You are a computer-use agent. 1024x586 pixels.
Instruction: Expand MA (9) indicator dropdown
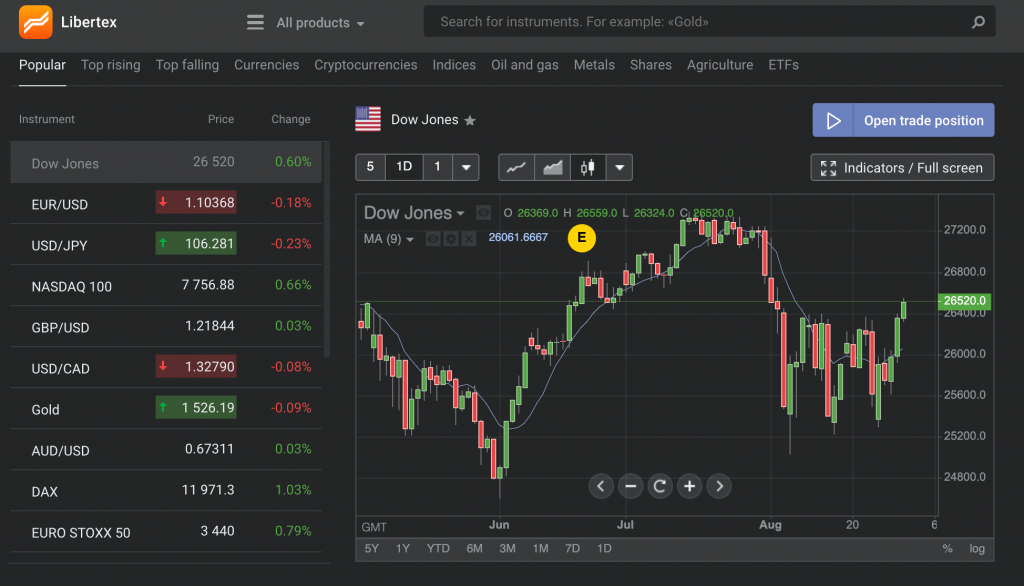point(410,240)
